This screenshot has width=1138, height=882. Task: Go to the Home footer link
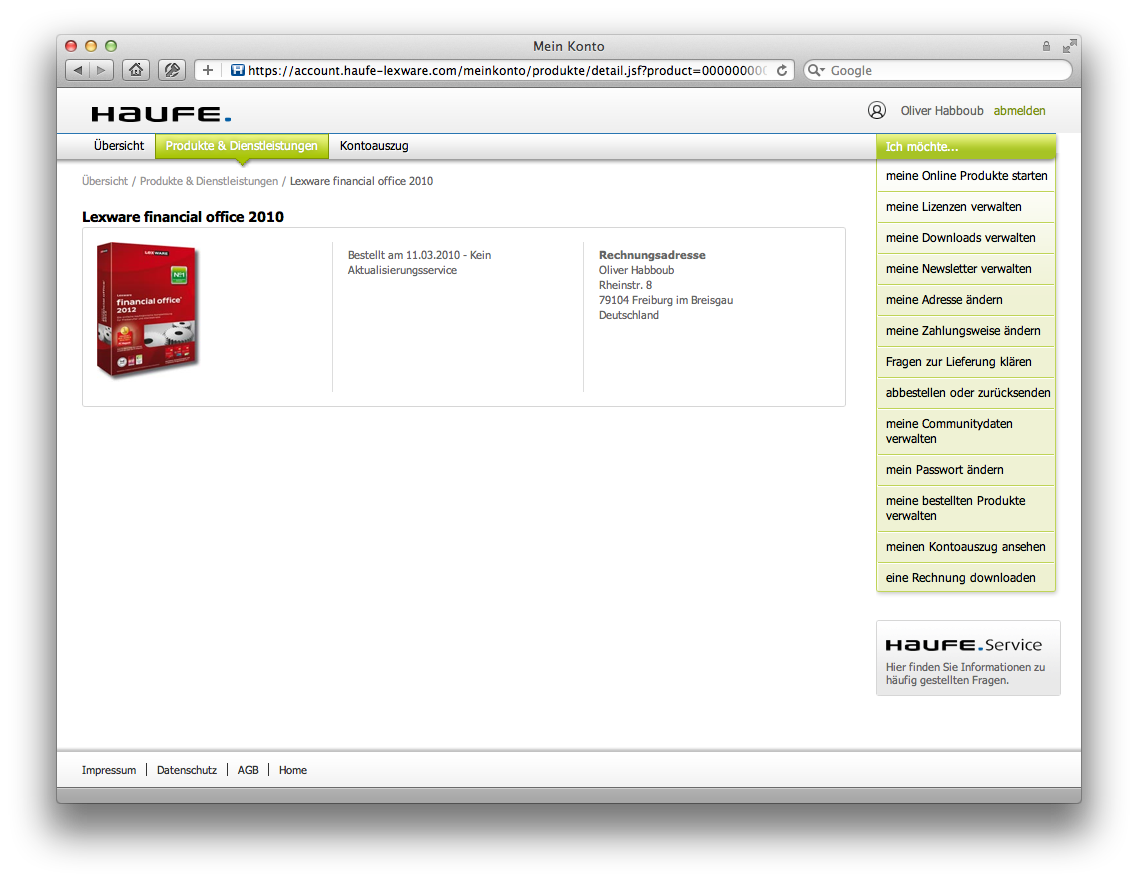292,770
